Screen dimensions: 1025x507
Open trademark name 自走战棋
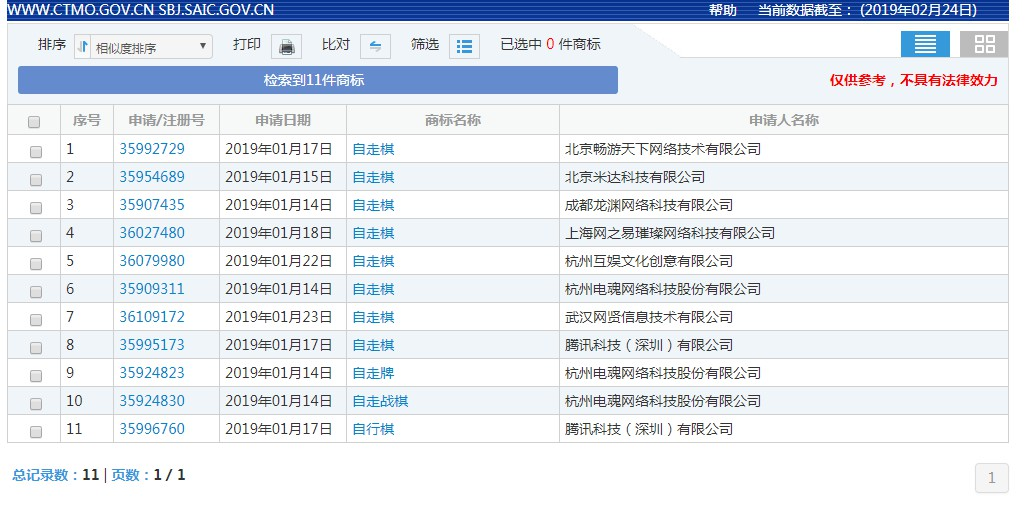380,401
